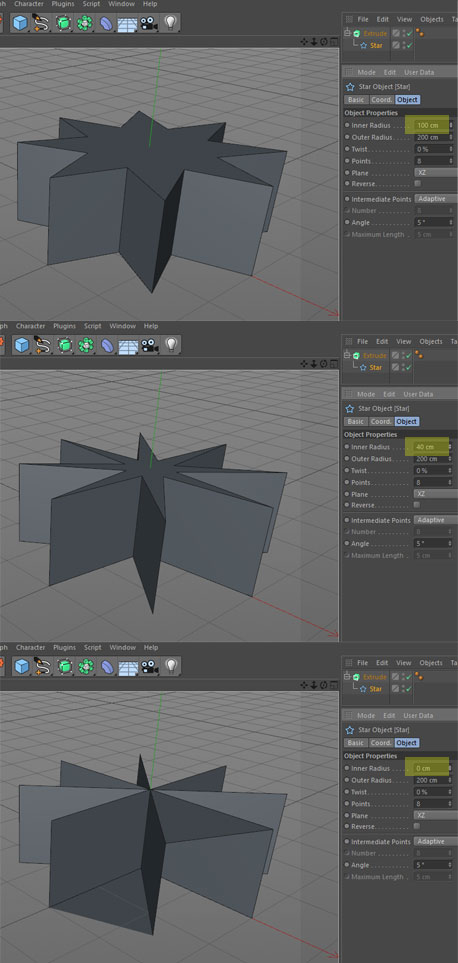
Task: Switch to Basic tab in 100 cm panel
Action: coord(355,99)
